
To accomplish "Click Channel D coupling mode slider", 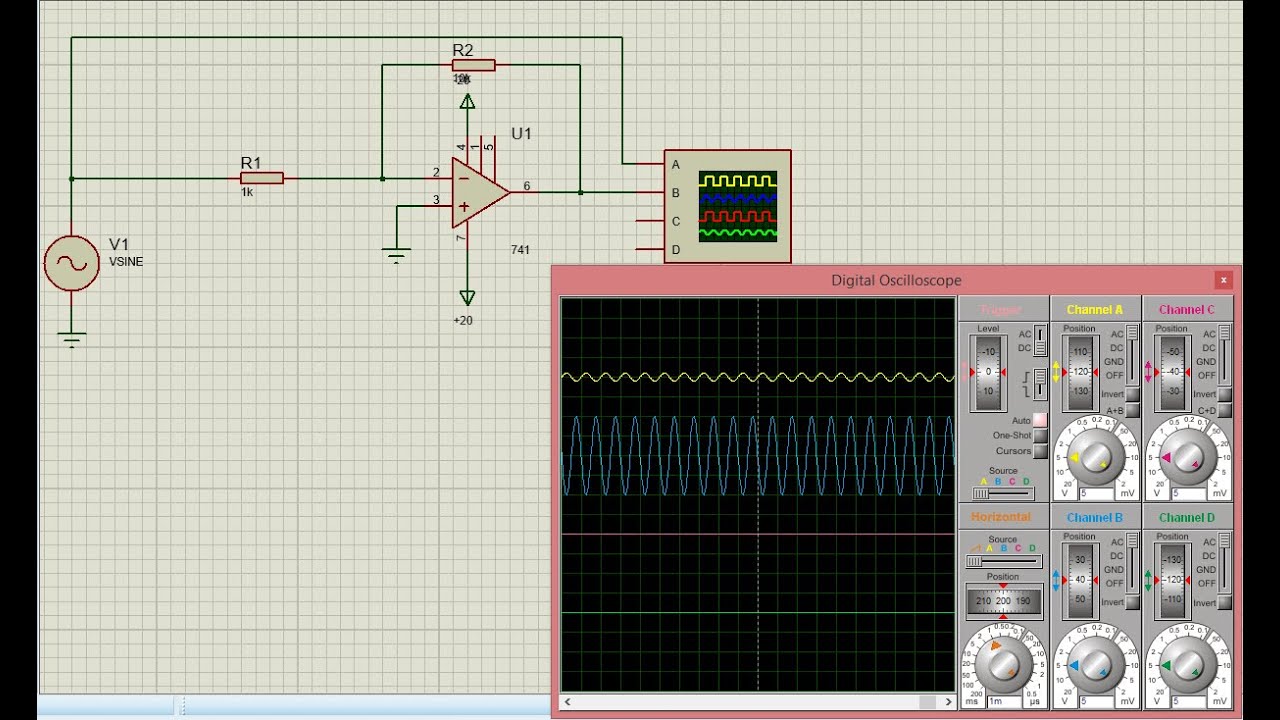I will [1225, 562].
